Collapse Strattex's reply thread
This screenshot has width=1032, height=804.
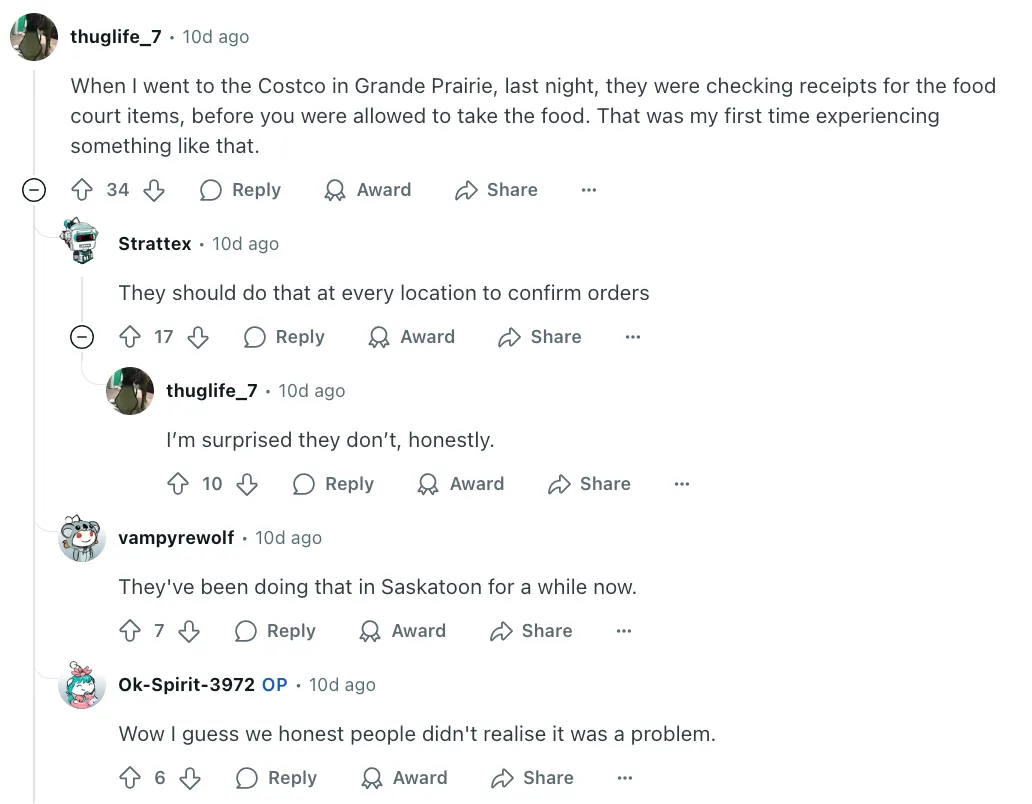82,337
